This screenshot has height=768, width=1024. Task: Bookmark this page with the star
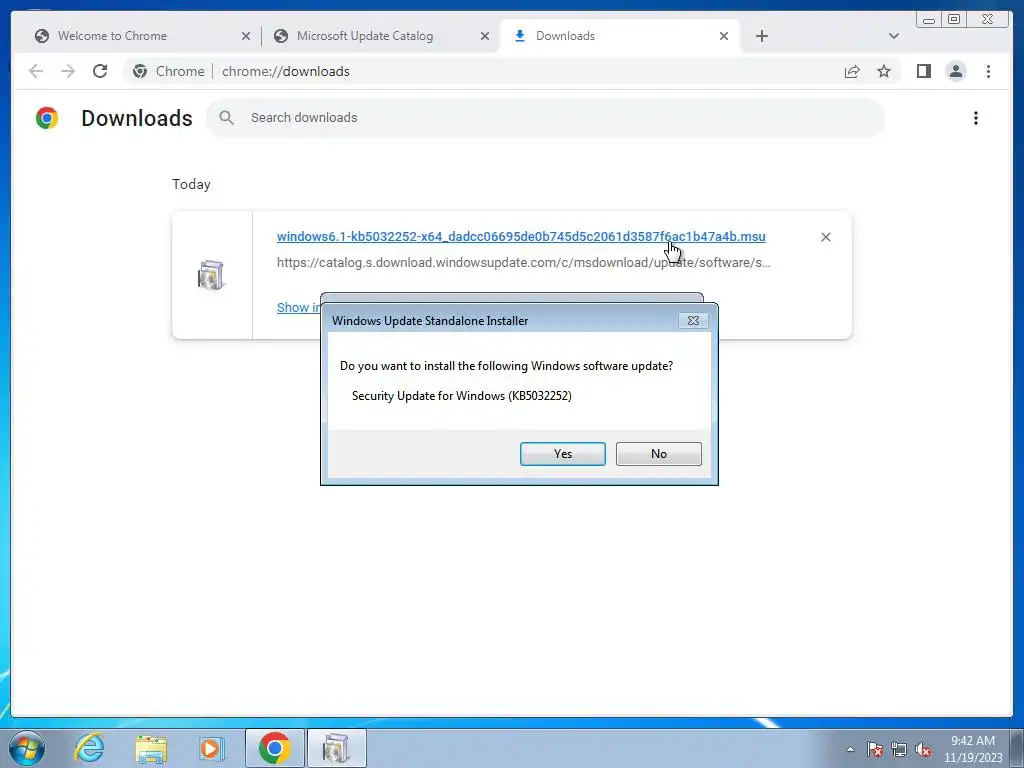pyautogui.click(x=884, y=71)
